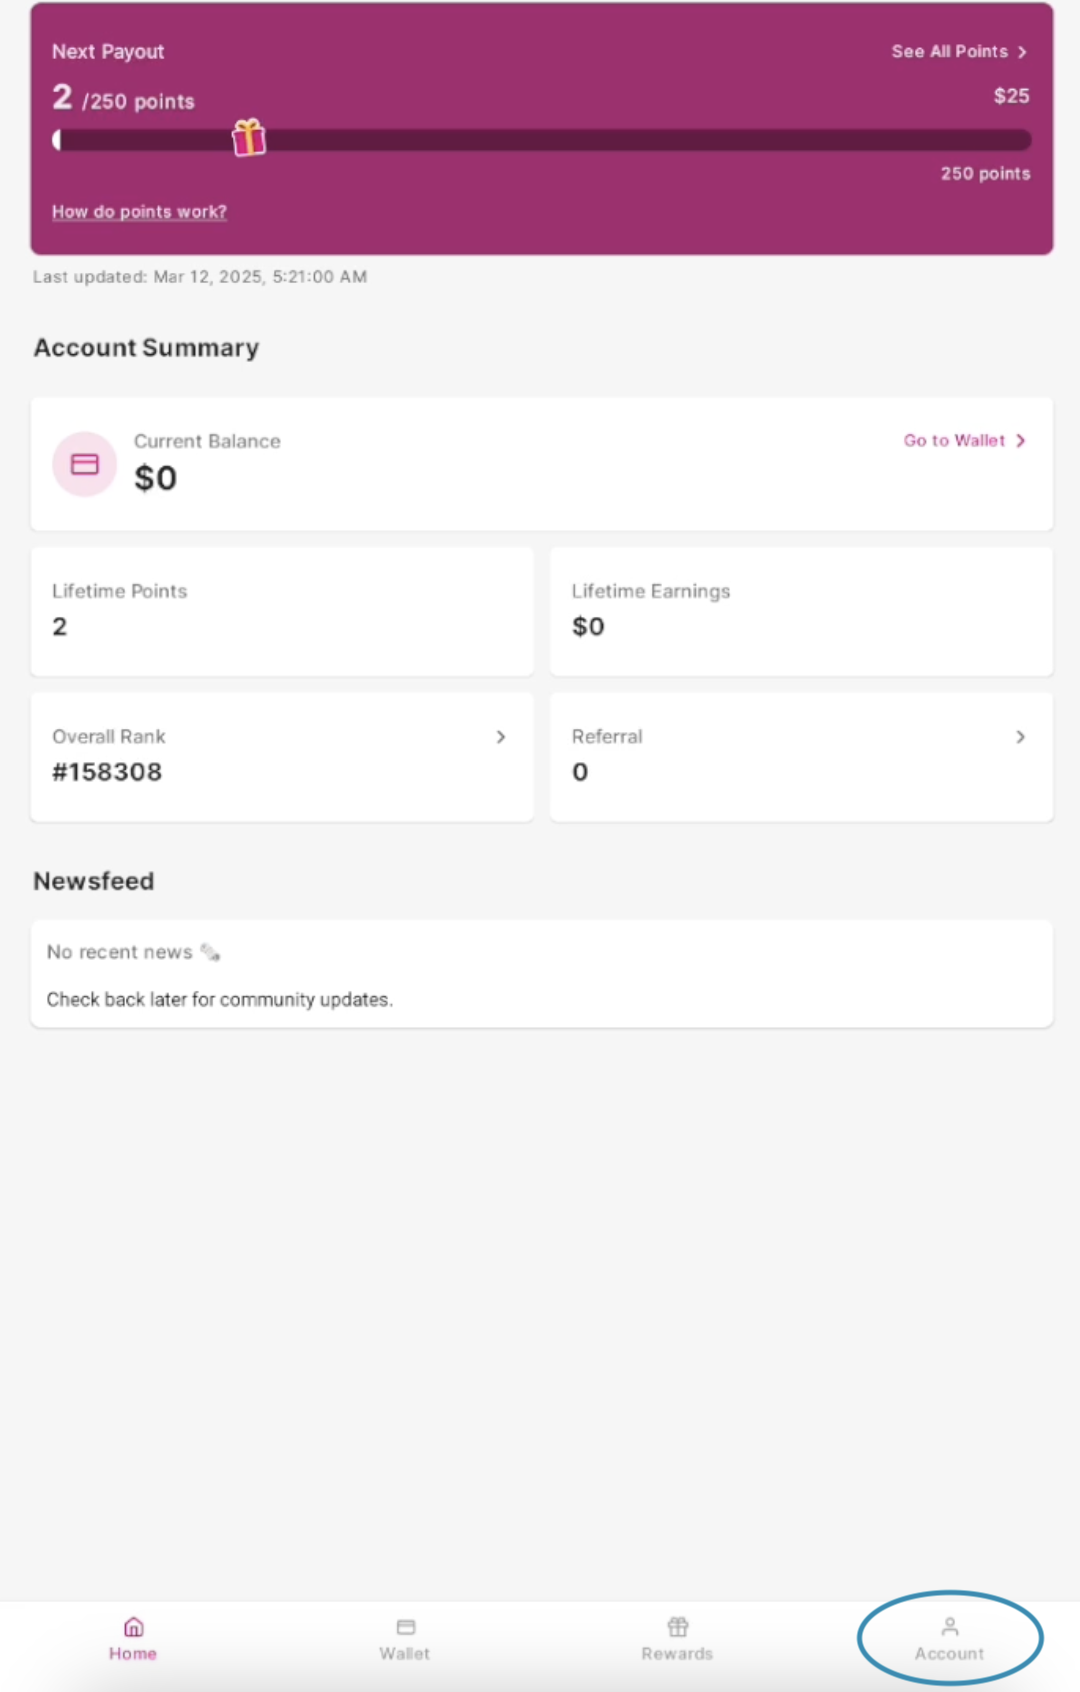Click the Current Balance $0 amount
1080x1692 pixels.
[156, 479]
